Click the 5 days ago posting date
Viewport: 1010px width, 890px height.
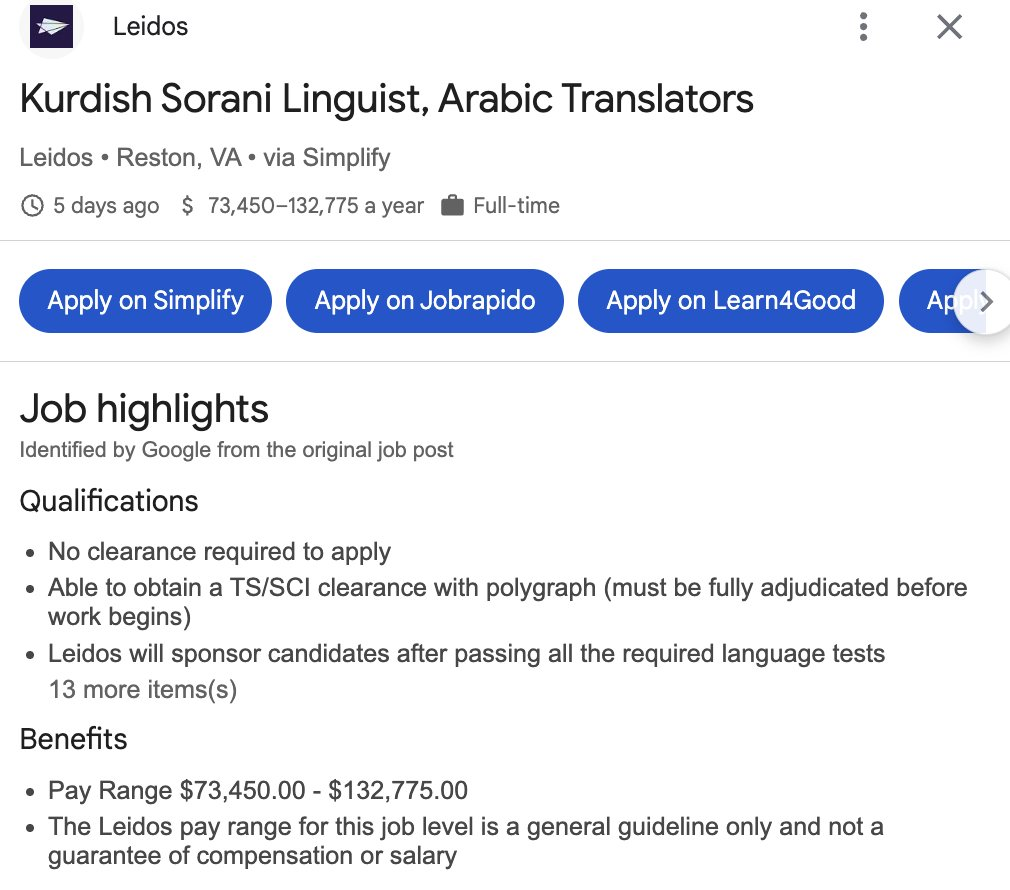pyautogui.click(x=105, y=206)
